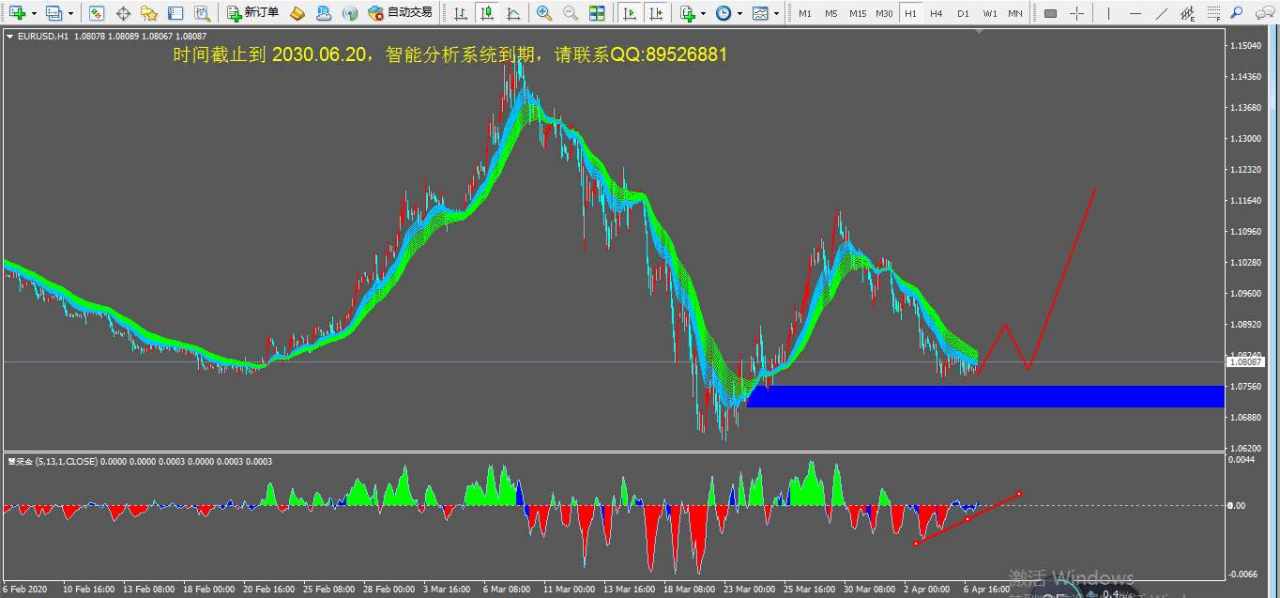Zoom in on the chart
Screen dimensions: 1280x598
(x=544, y=13)
